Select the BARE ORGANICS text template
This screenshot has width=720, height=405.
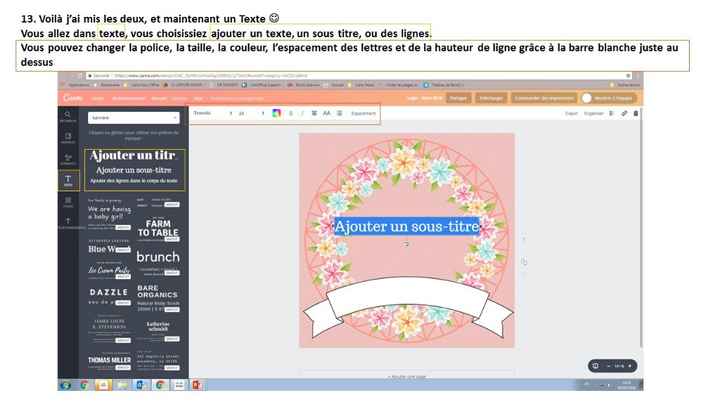158,297
